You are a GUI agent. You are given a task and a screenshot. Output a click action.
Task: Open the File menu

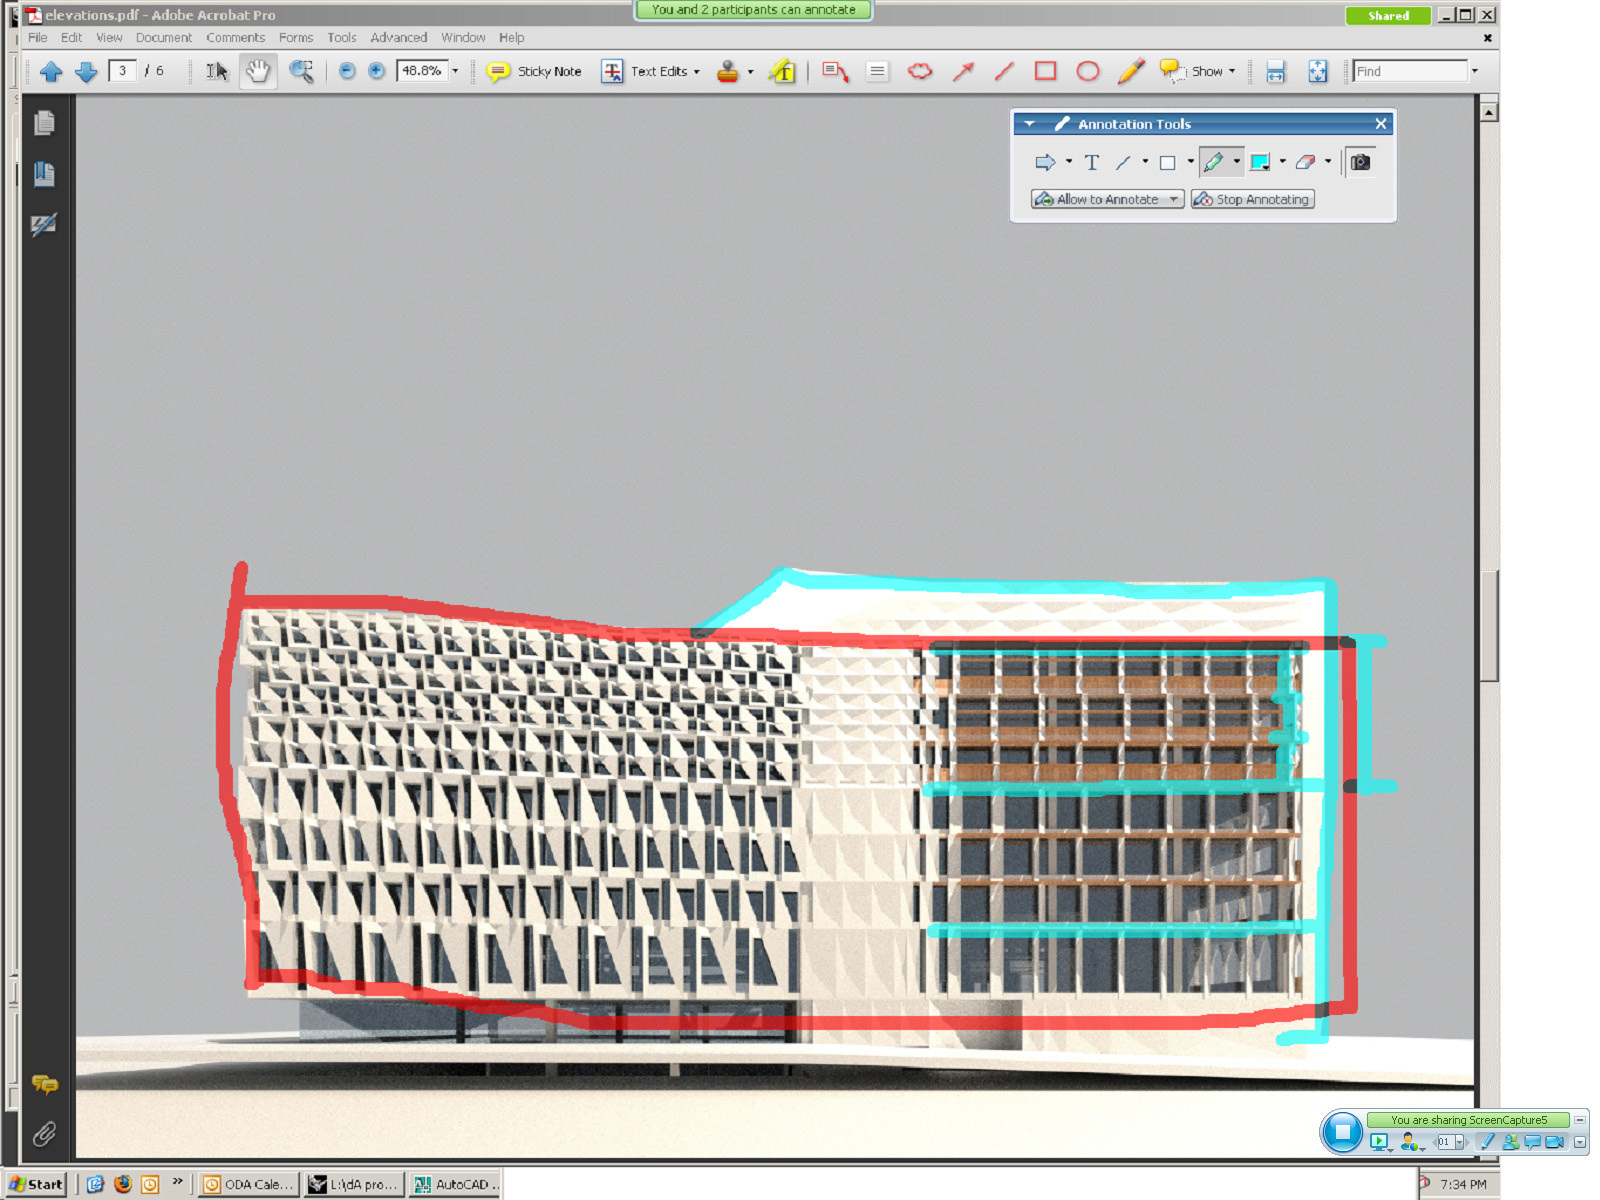click(x=38, y=38)
